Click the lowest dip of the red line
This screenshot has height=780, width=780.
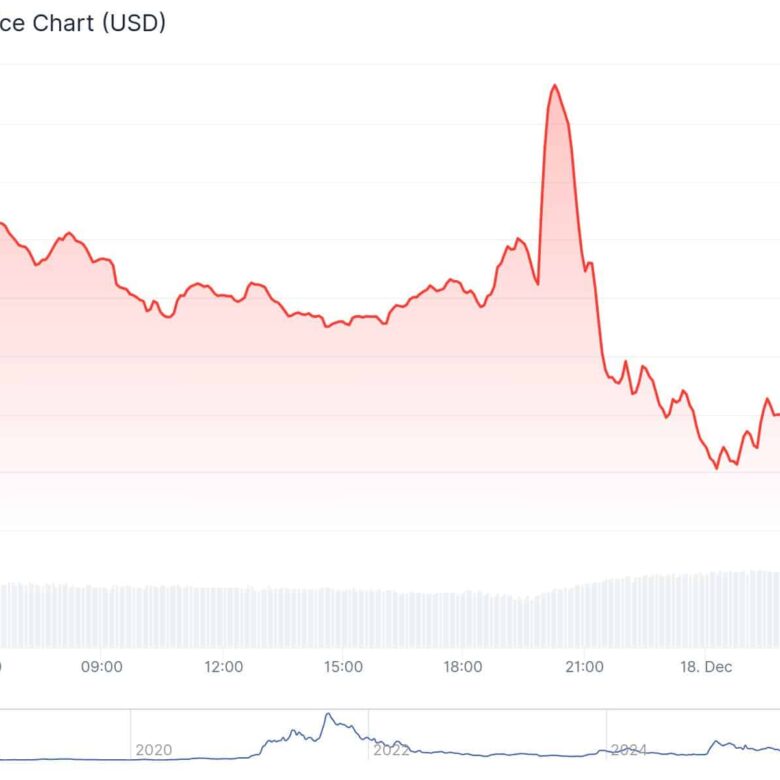coord(717,467)
